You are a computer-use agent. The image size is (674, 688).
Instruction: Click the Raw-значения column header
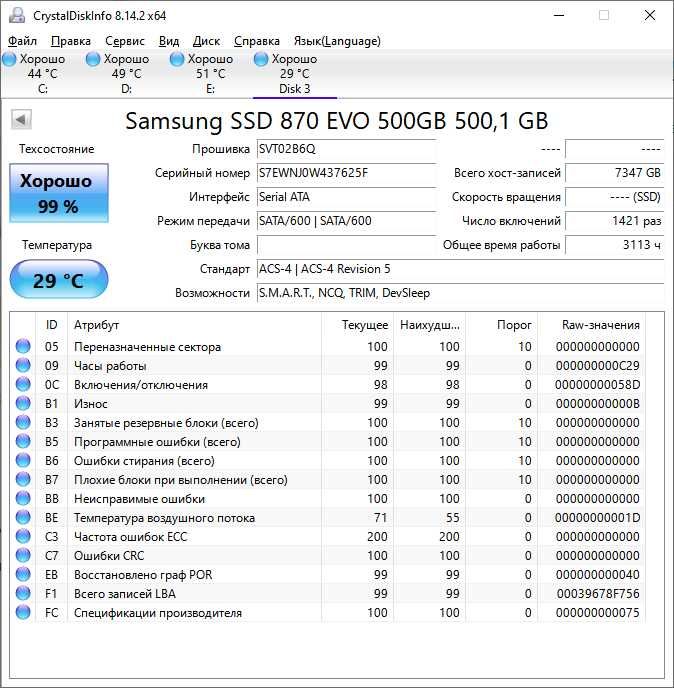592,325
